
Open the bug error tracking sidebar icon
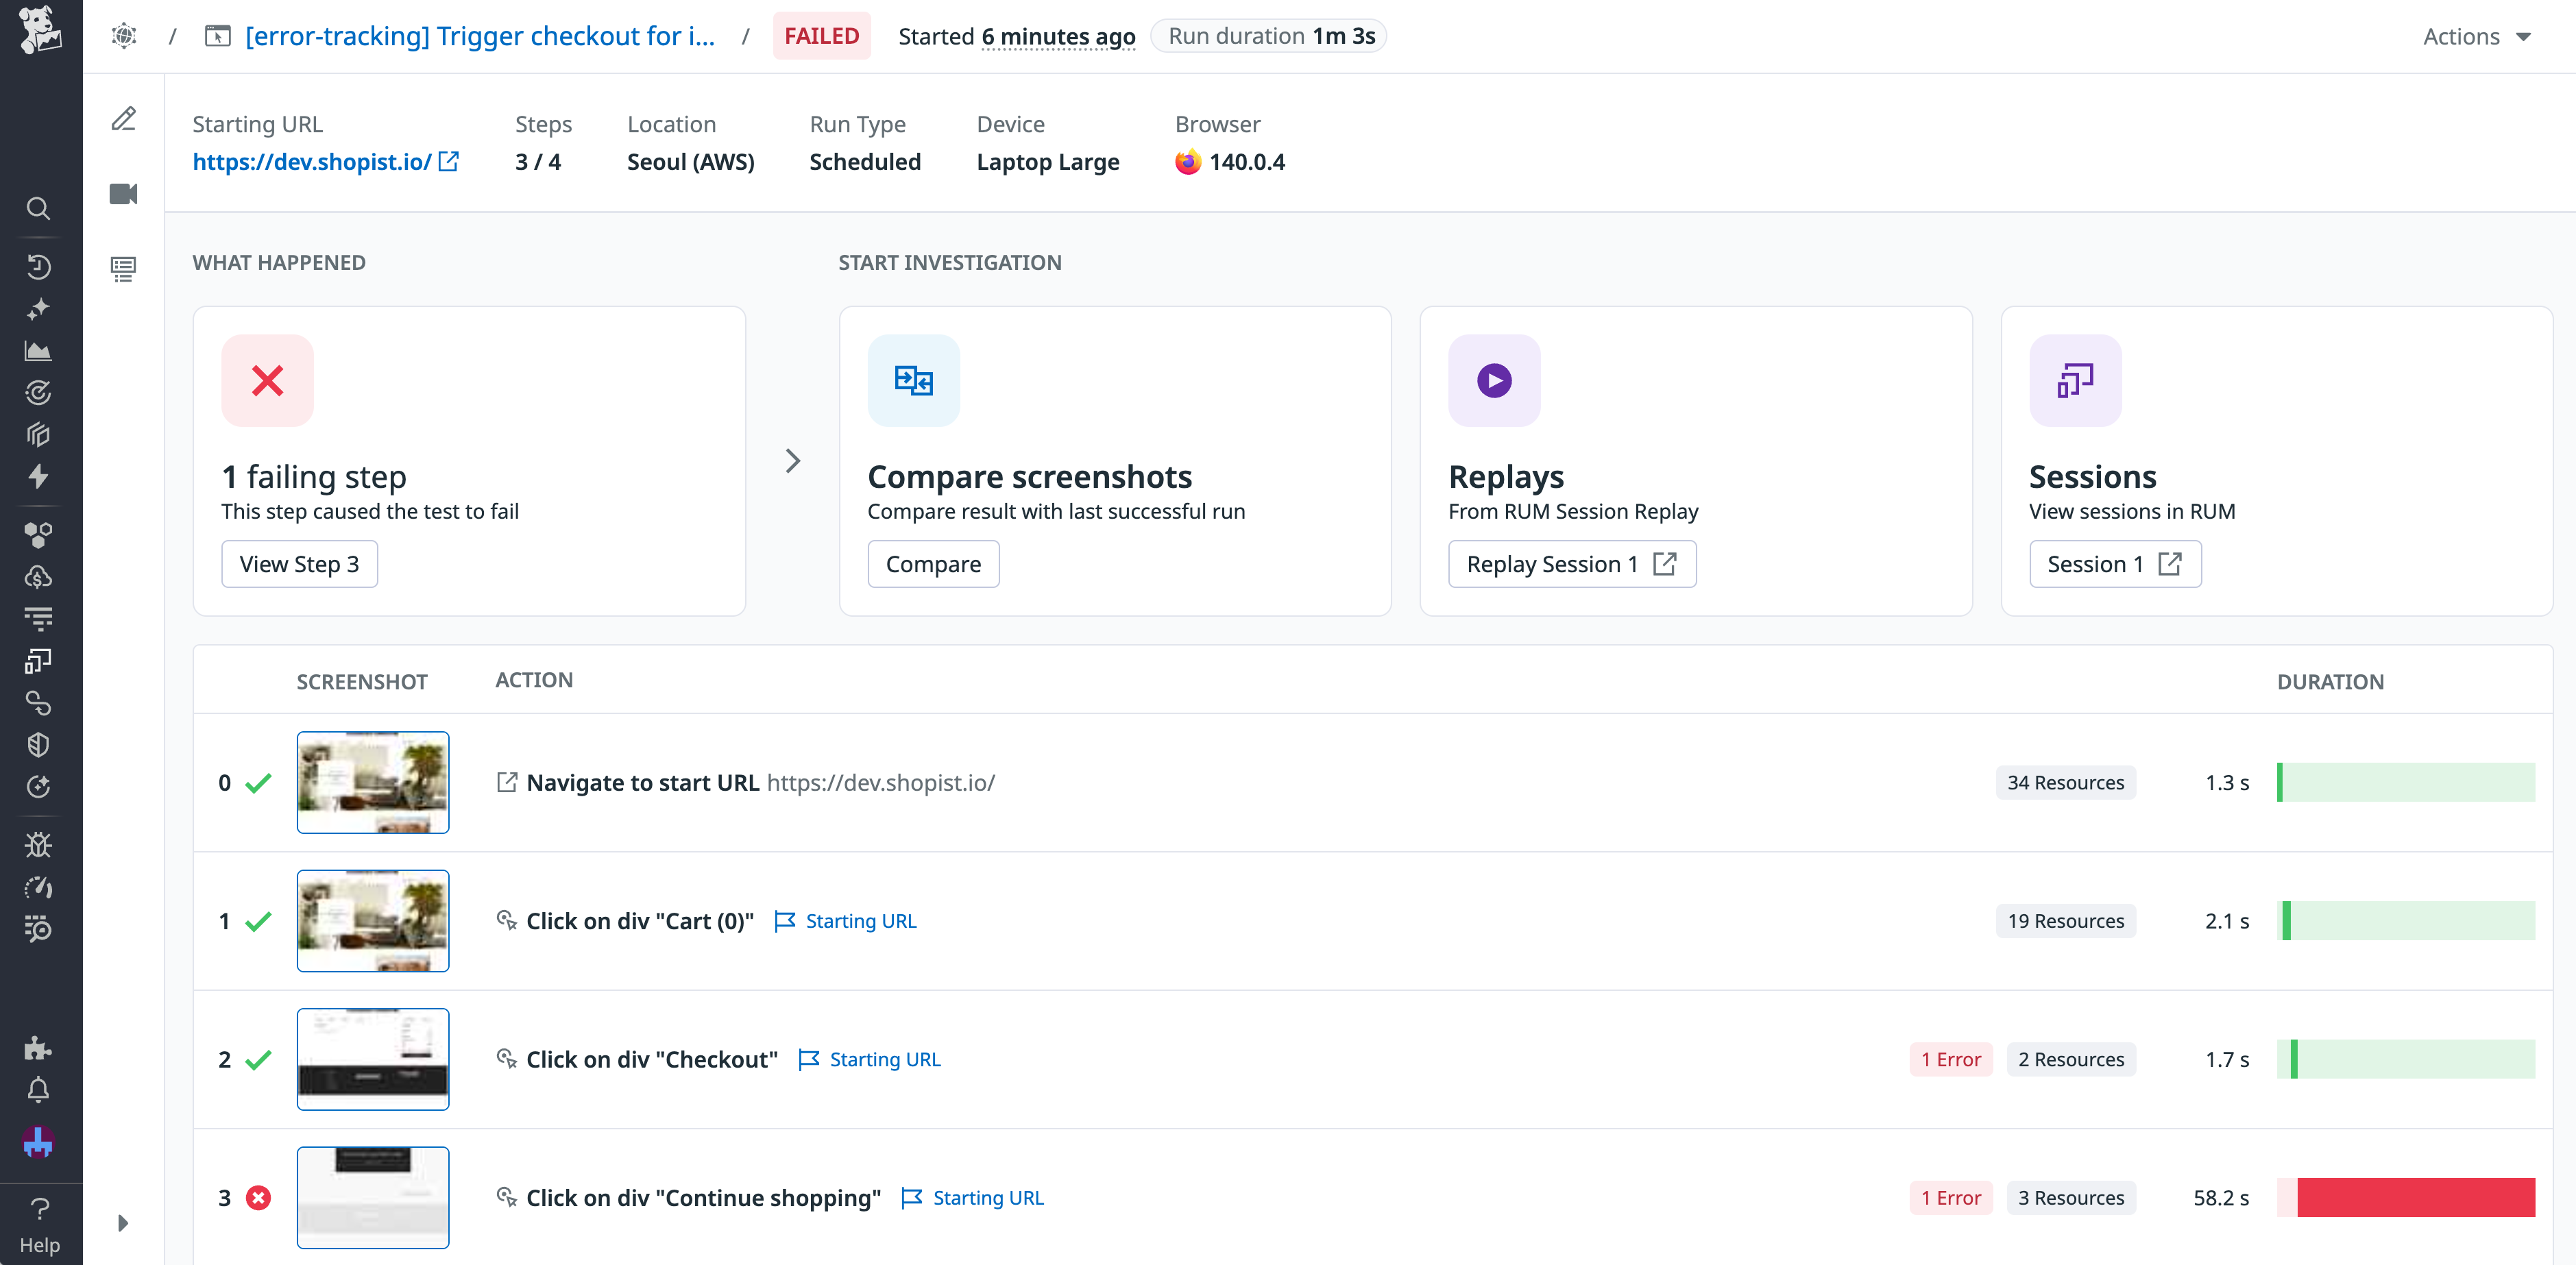tap(38, 845)
